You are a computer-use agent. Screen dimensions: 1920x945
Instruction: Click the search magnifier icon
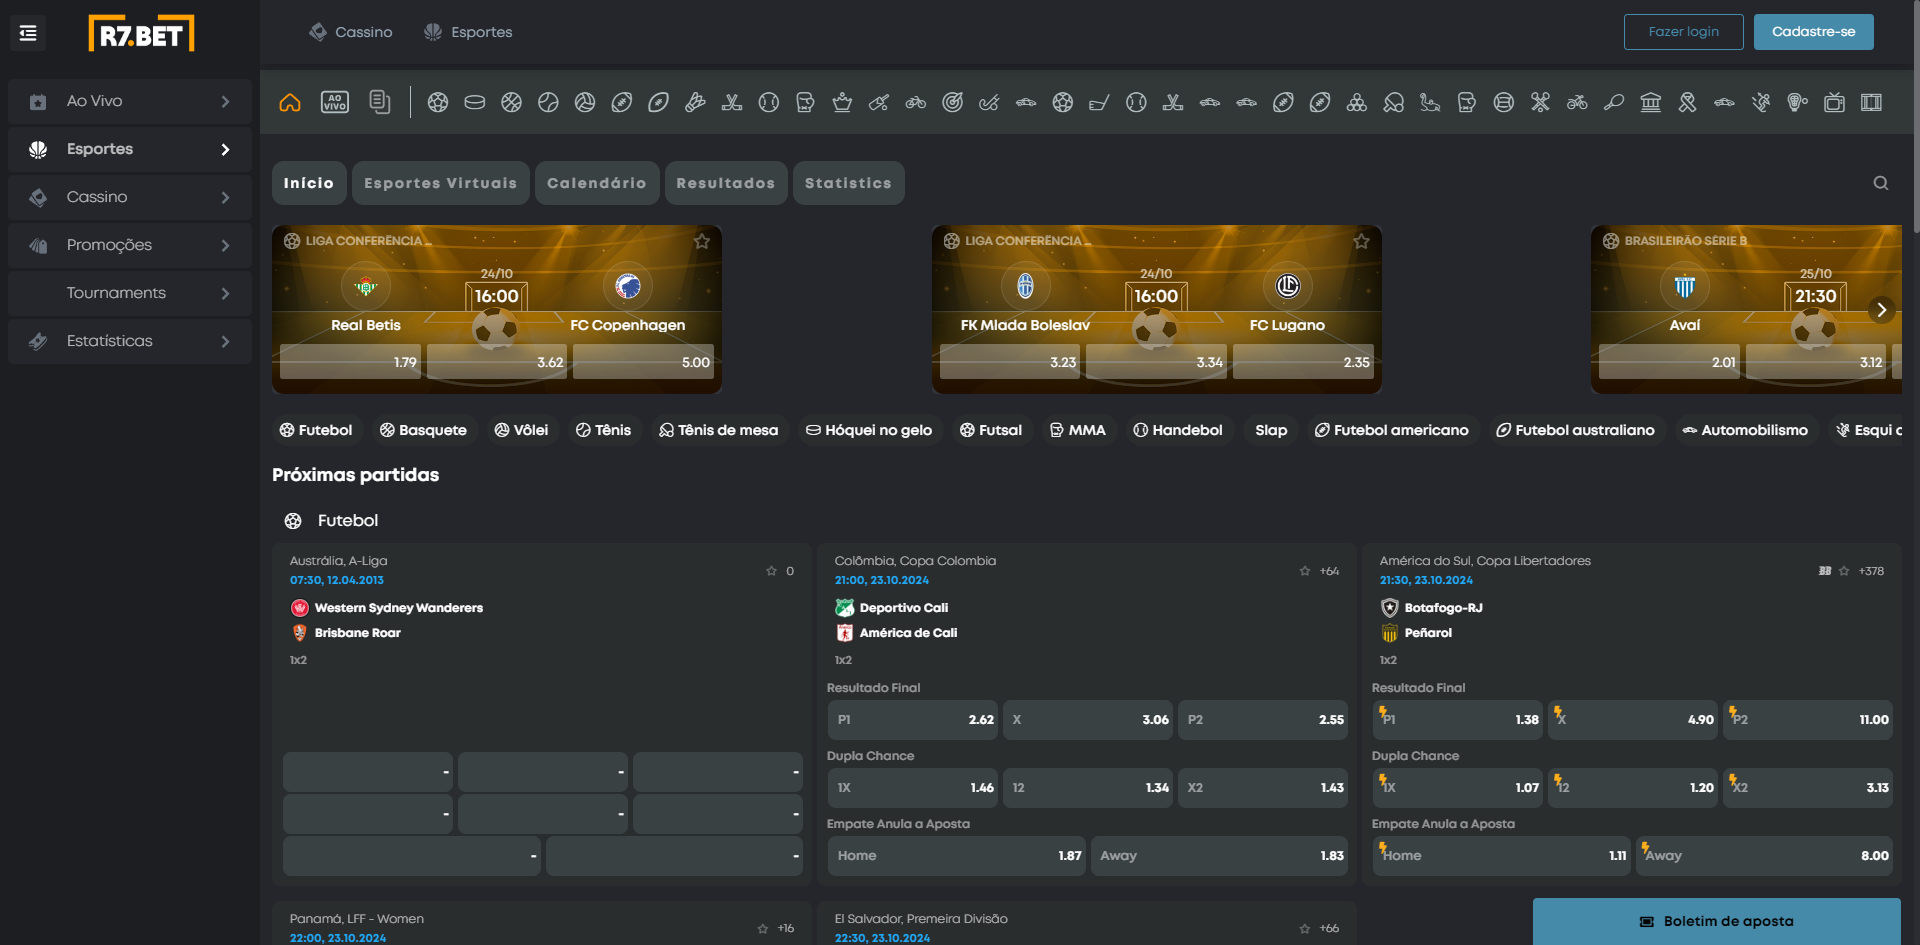[x=1881, y=183]
